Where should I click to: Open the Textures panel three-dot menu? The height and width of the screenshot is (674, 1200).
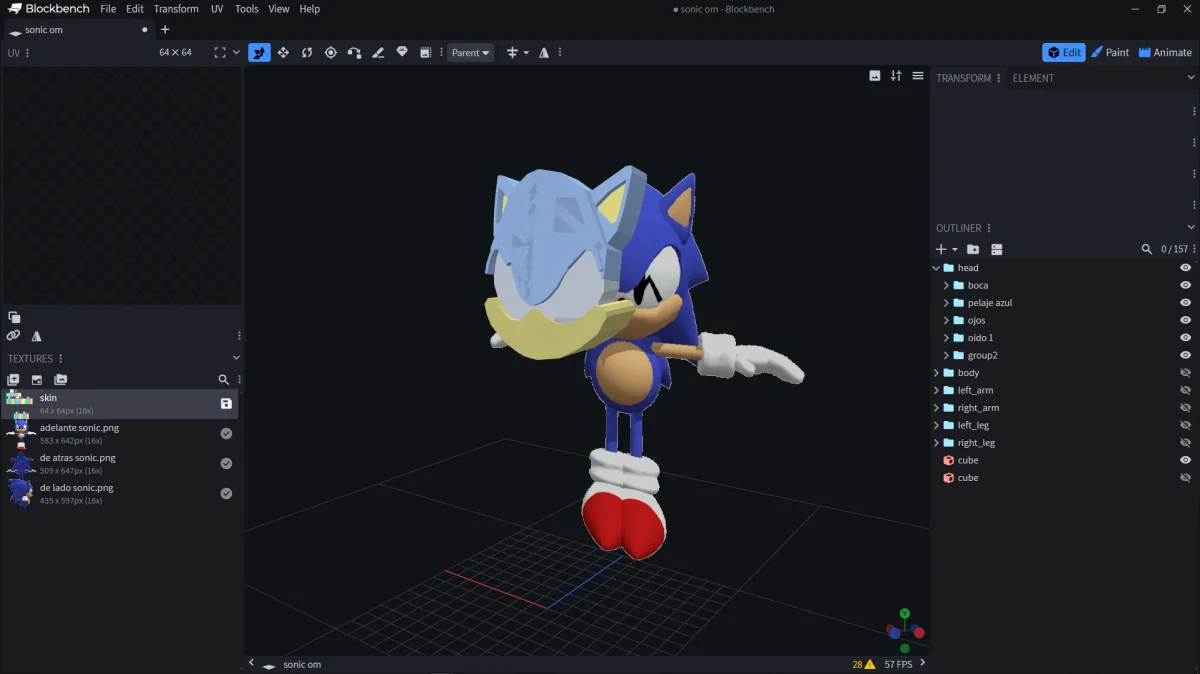pyautogui.click(x=61, y=358)
